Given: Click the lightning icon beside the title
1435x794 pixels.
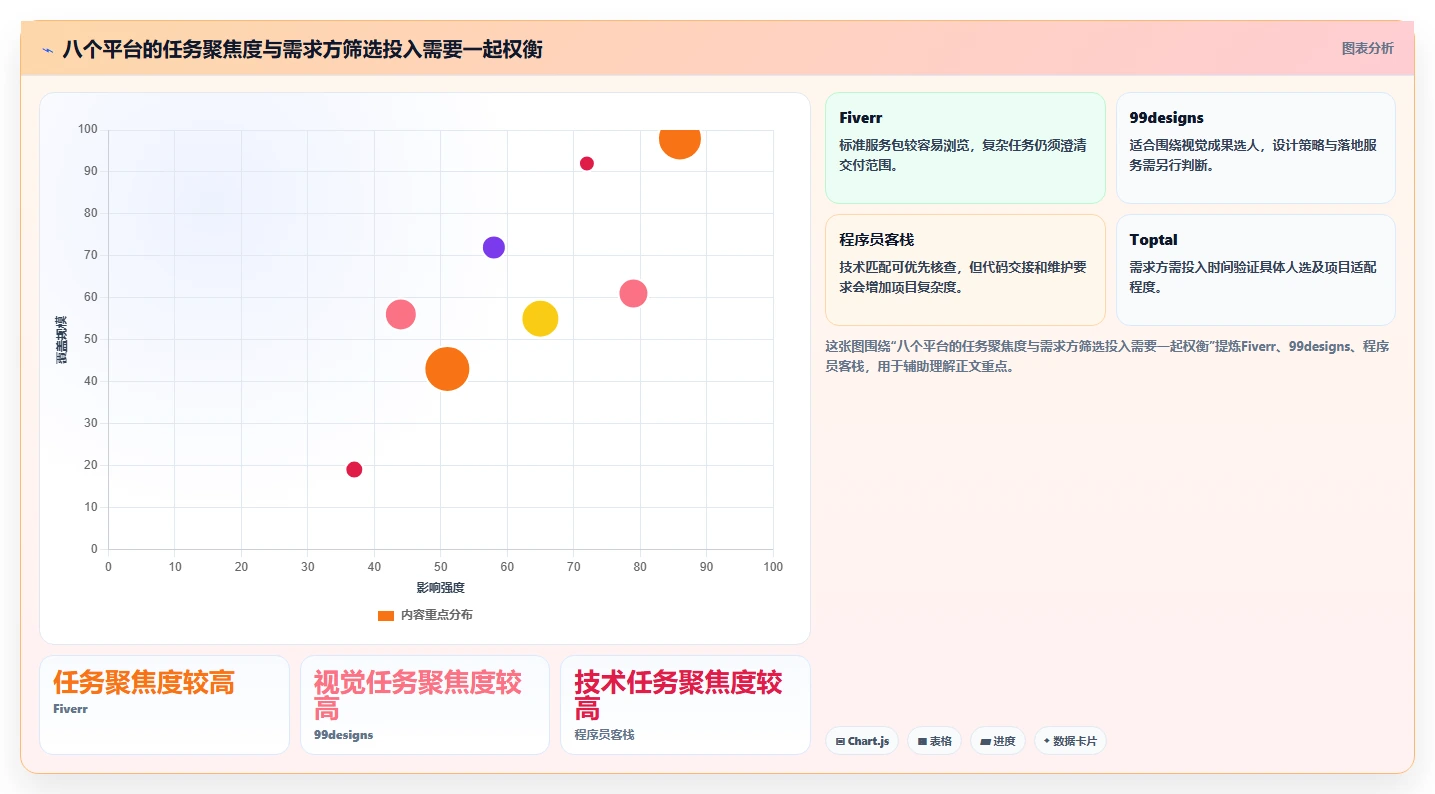Looking at the screenshot, I should click(47, 50).
